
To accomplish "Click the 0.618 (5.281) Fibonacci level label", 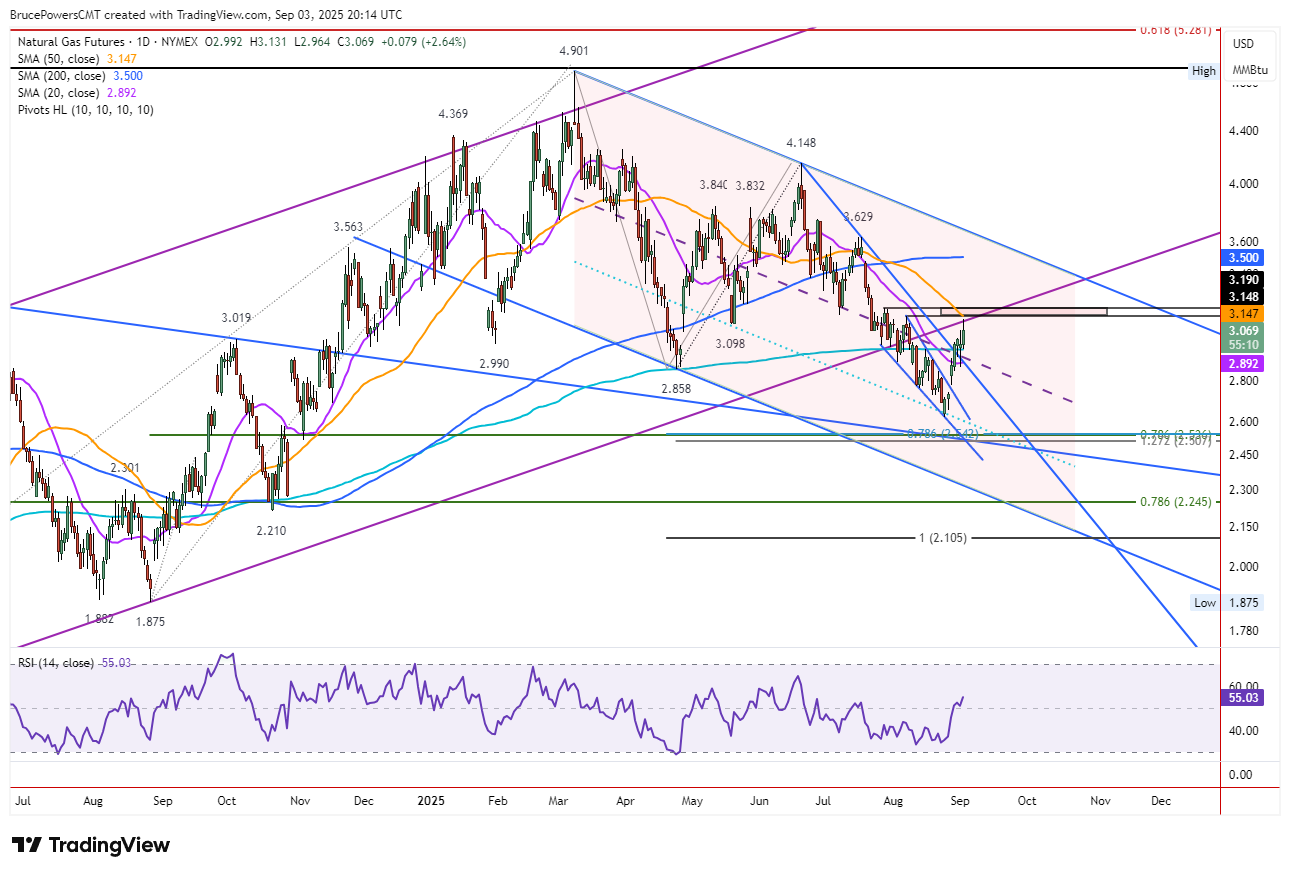I will click(x=1177, y=30).
